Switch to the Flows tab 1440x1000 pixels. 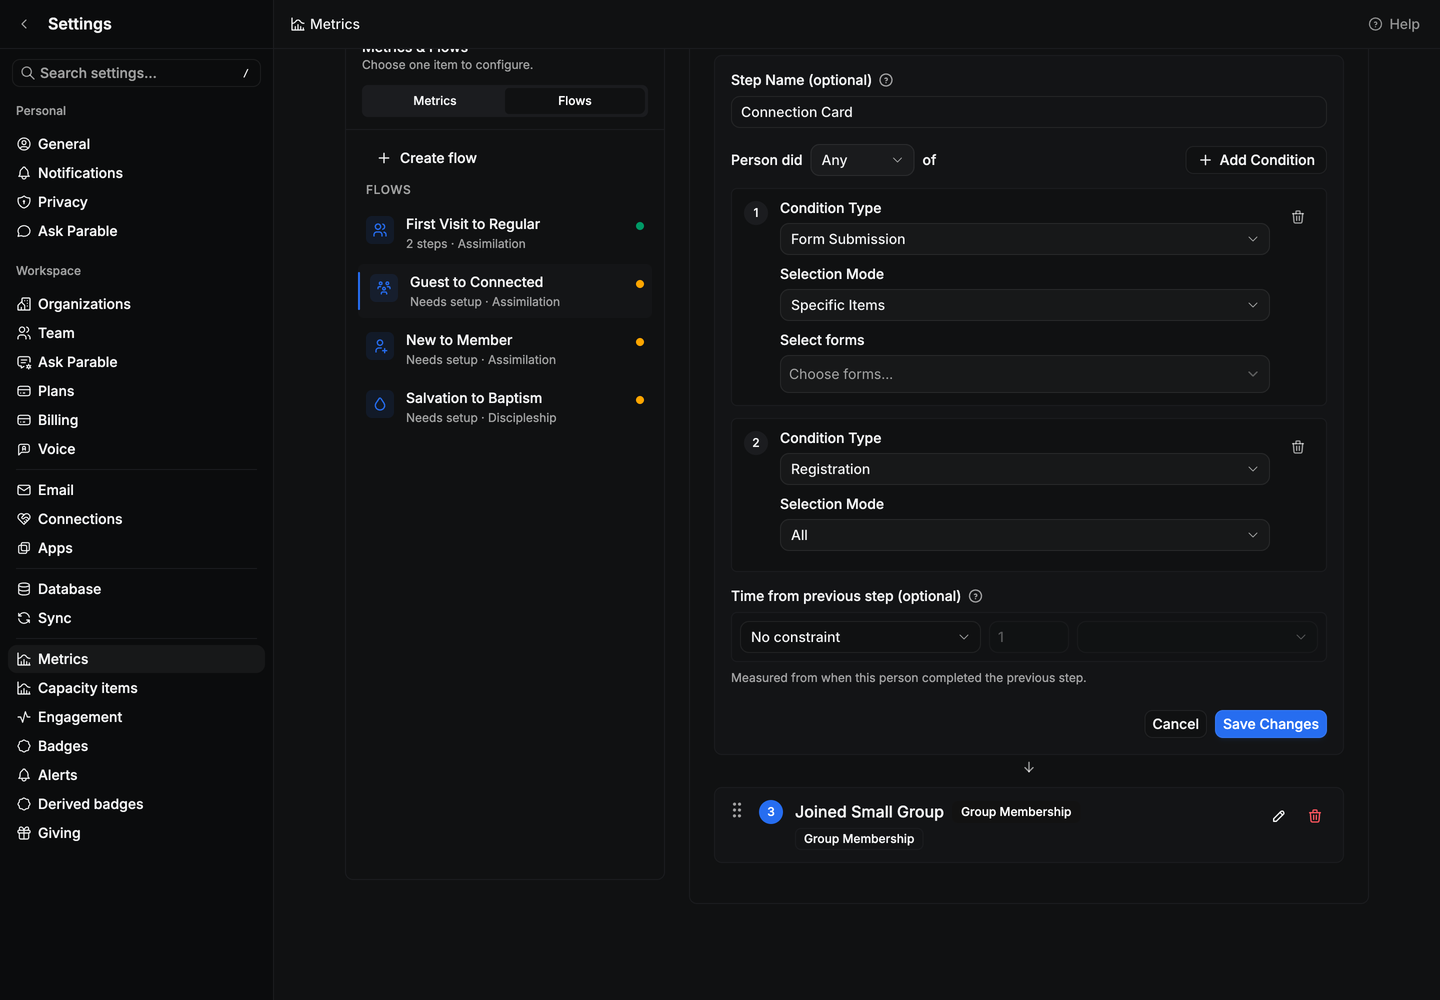point(575,101)
